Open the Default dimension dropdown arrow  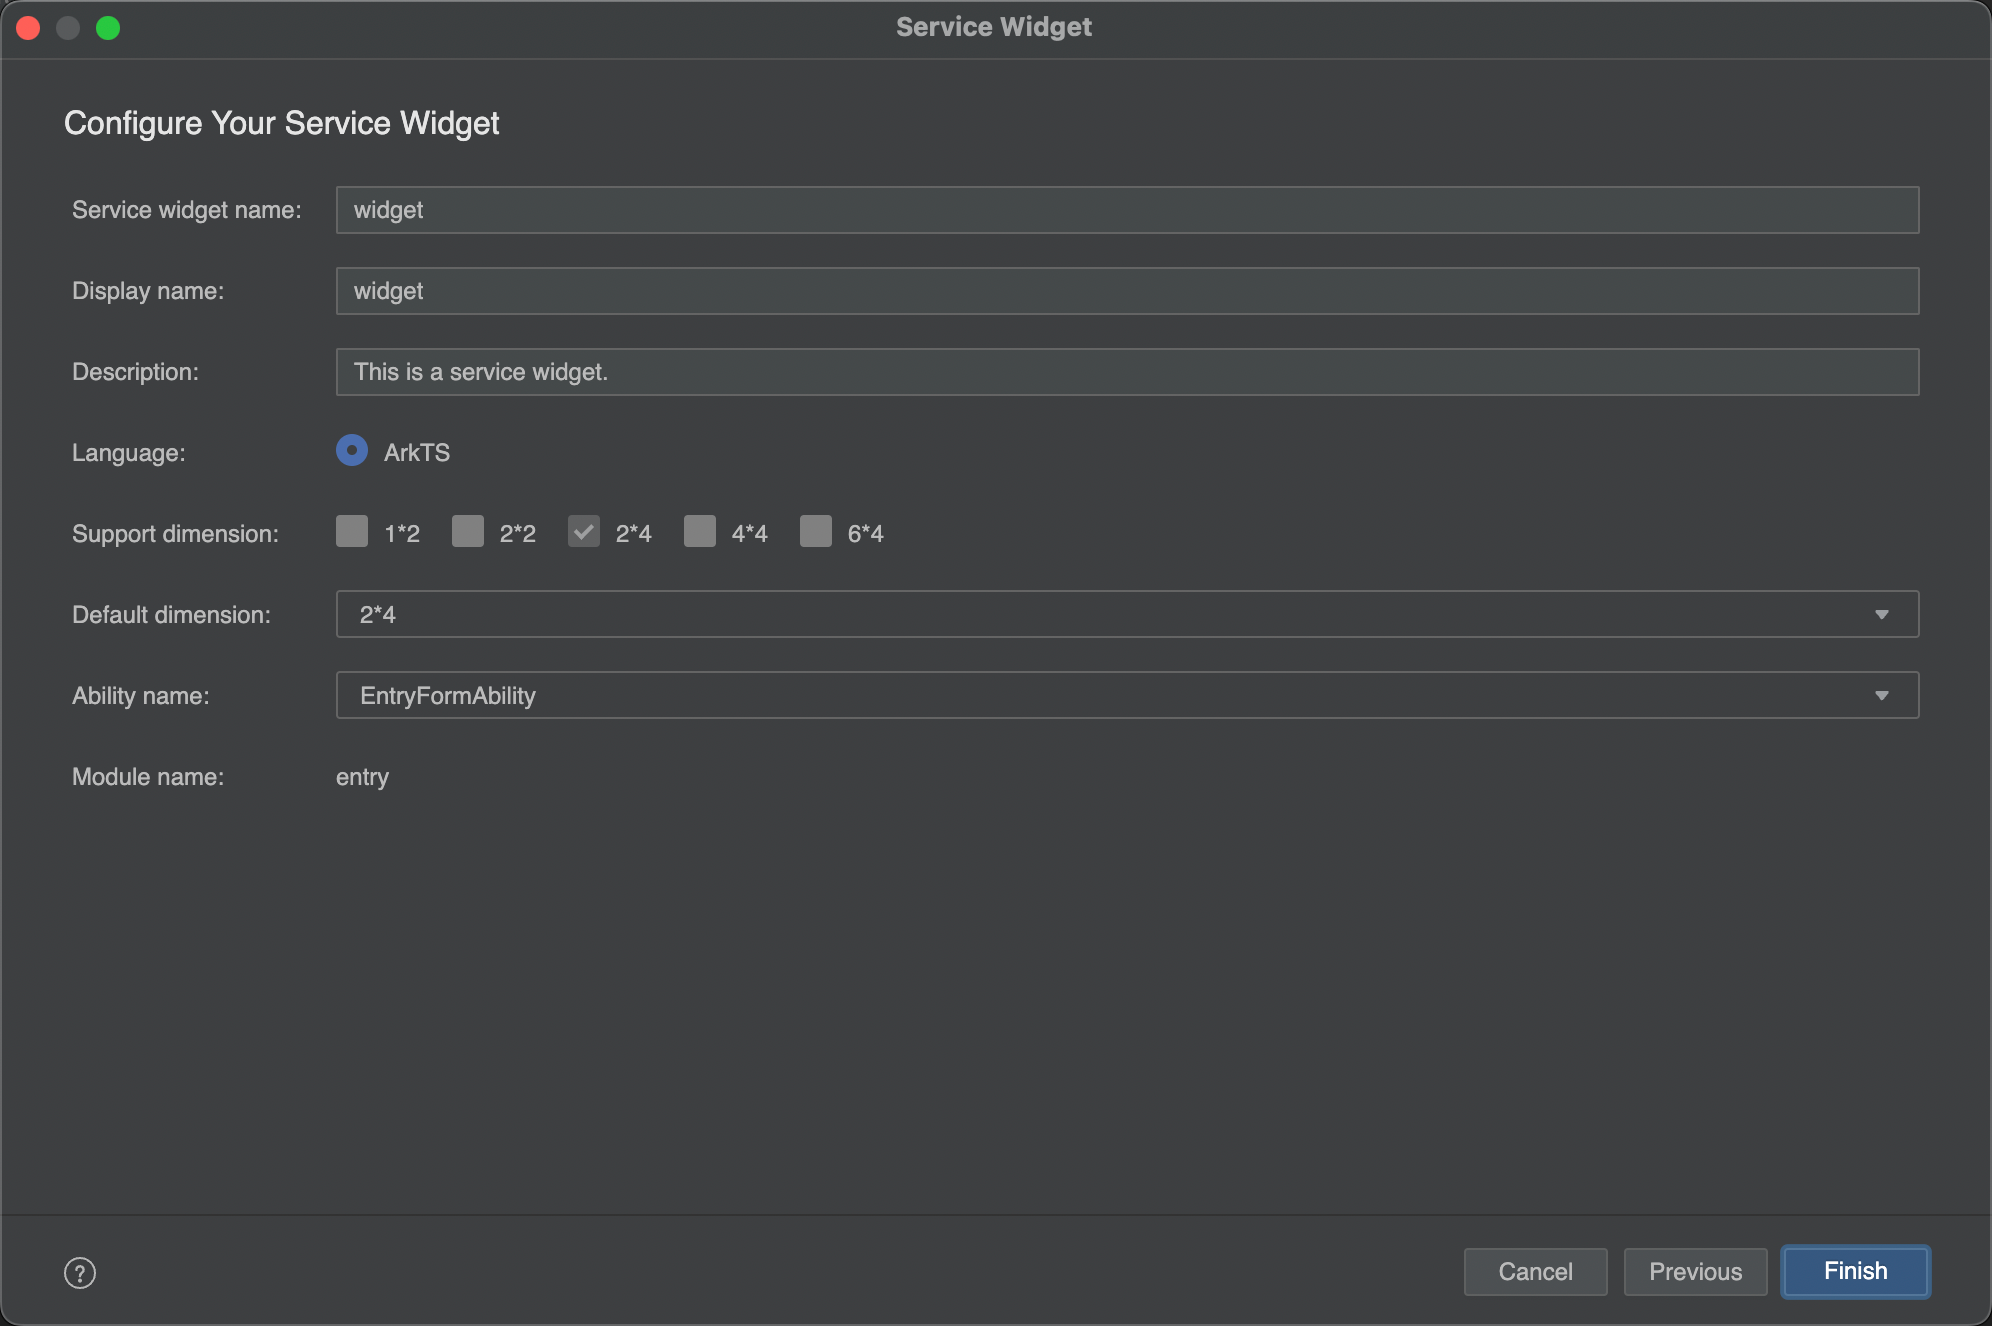[x=1881, y=614]
